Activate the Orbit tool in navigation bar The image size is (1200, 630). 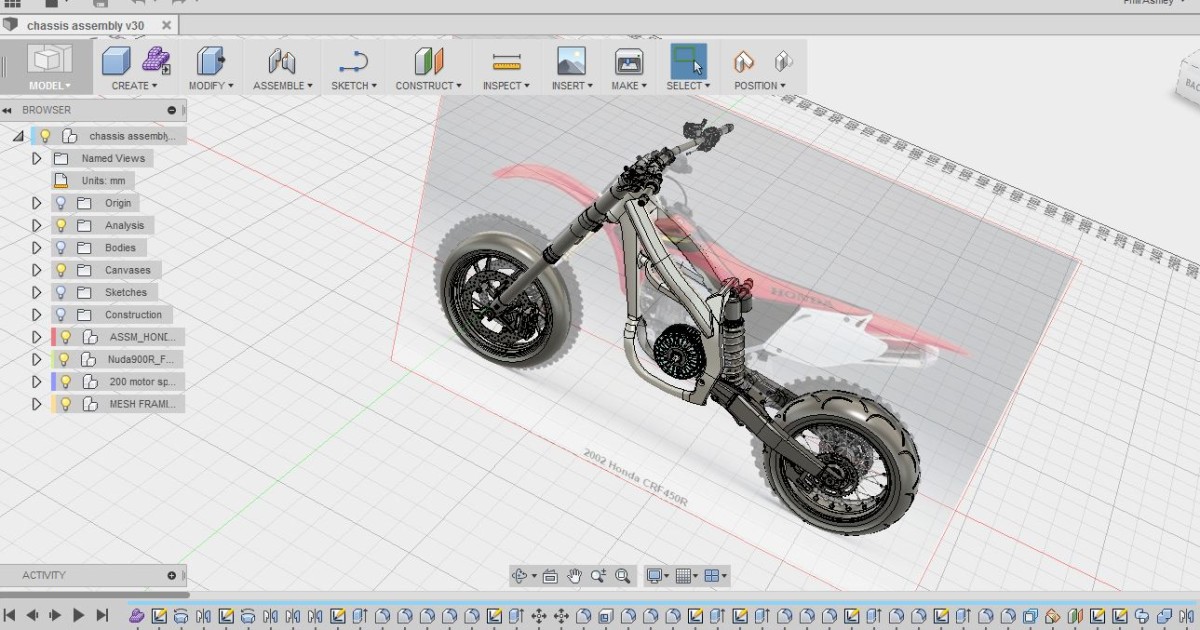(521, 575)
